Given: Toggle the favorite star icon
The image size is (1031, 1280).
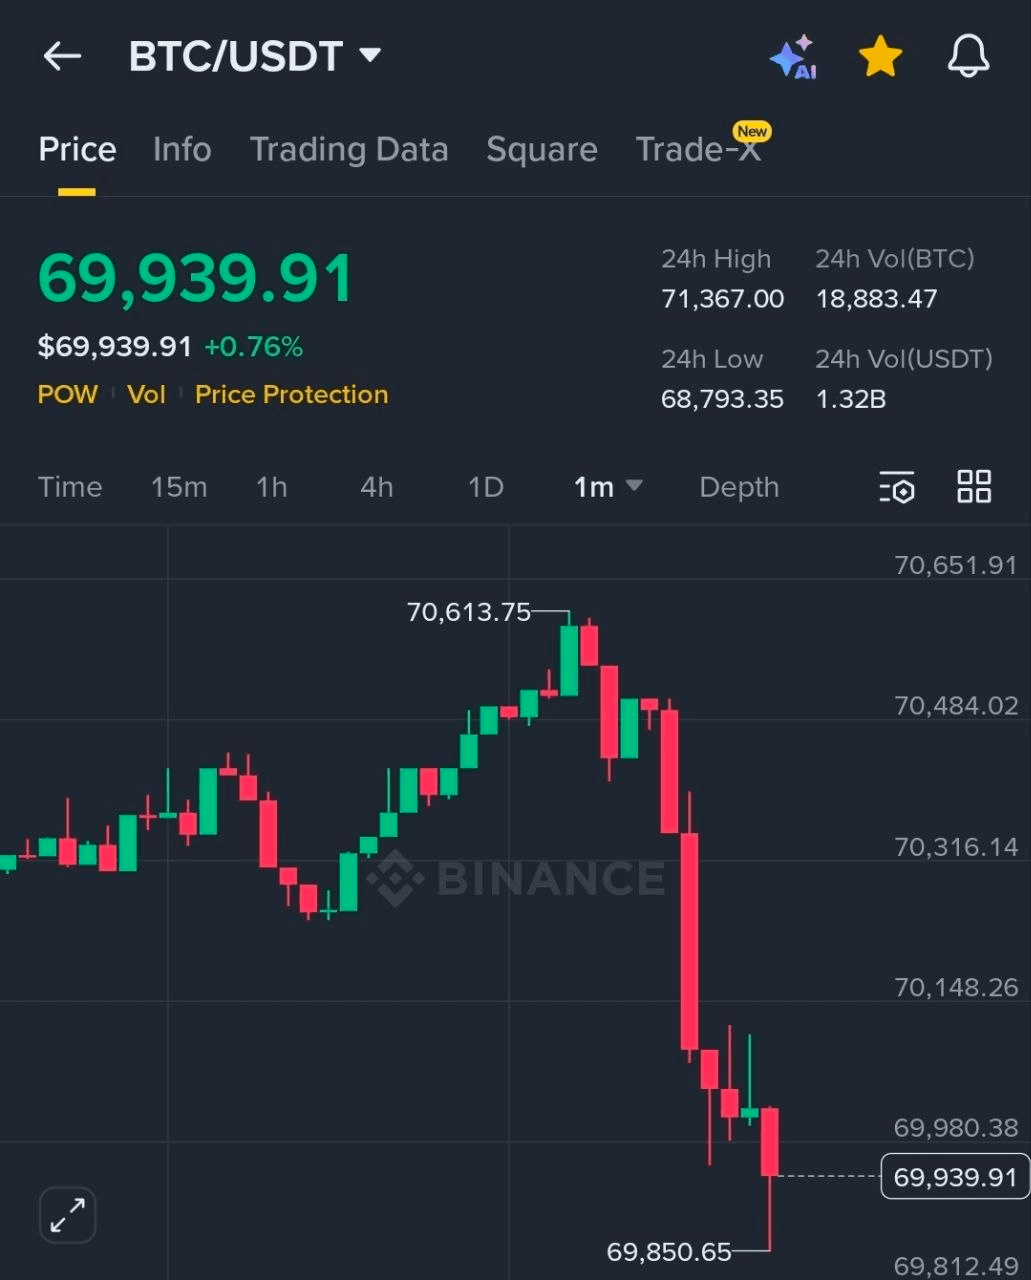Looking at the screenshot, I should click(x=880, y=57).
